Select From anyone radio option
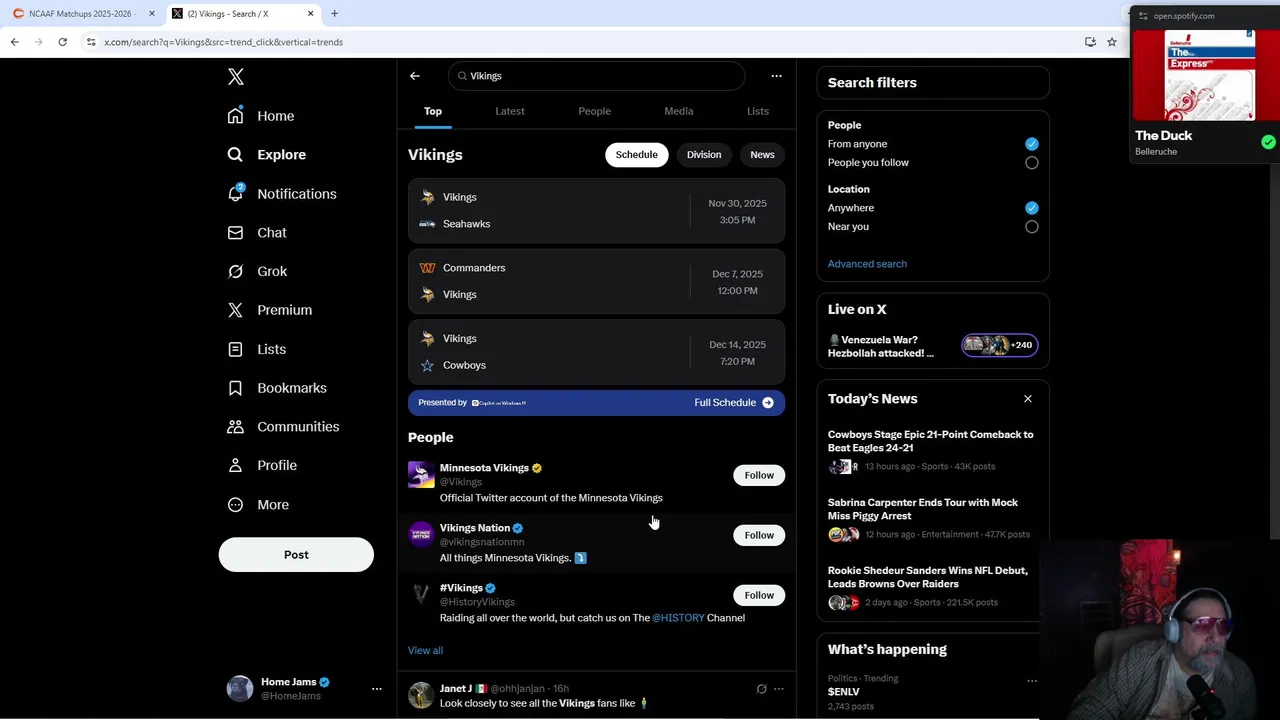This screenshot has height=720, width=1280. pyautogui.click(x=1032, y=144)
